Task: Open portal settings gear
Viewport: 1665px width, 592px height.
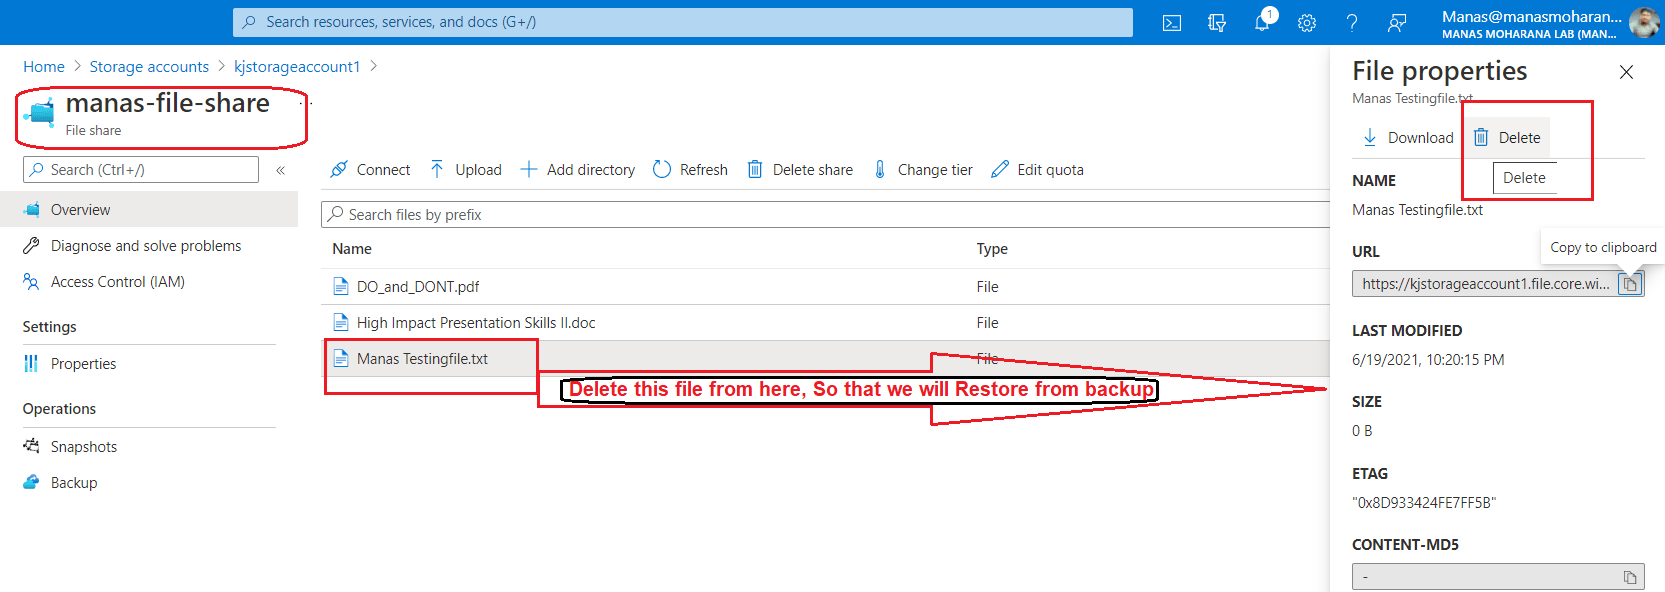Action: coord(1307,23)
